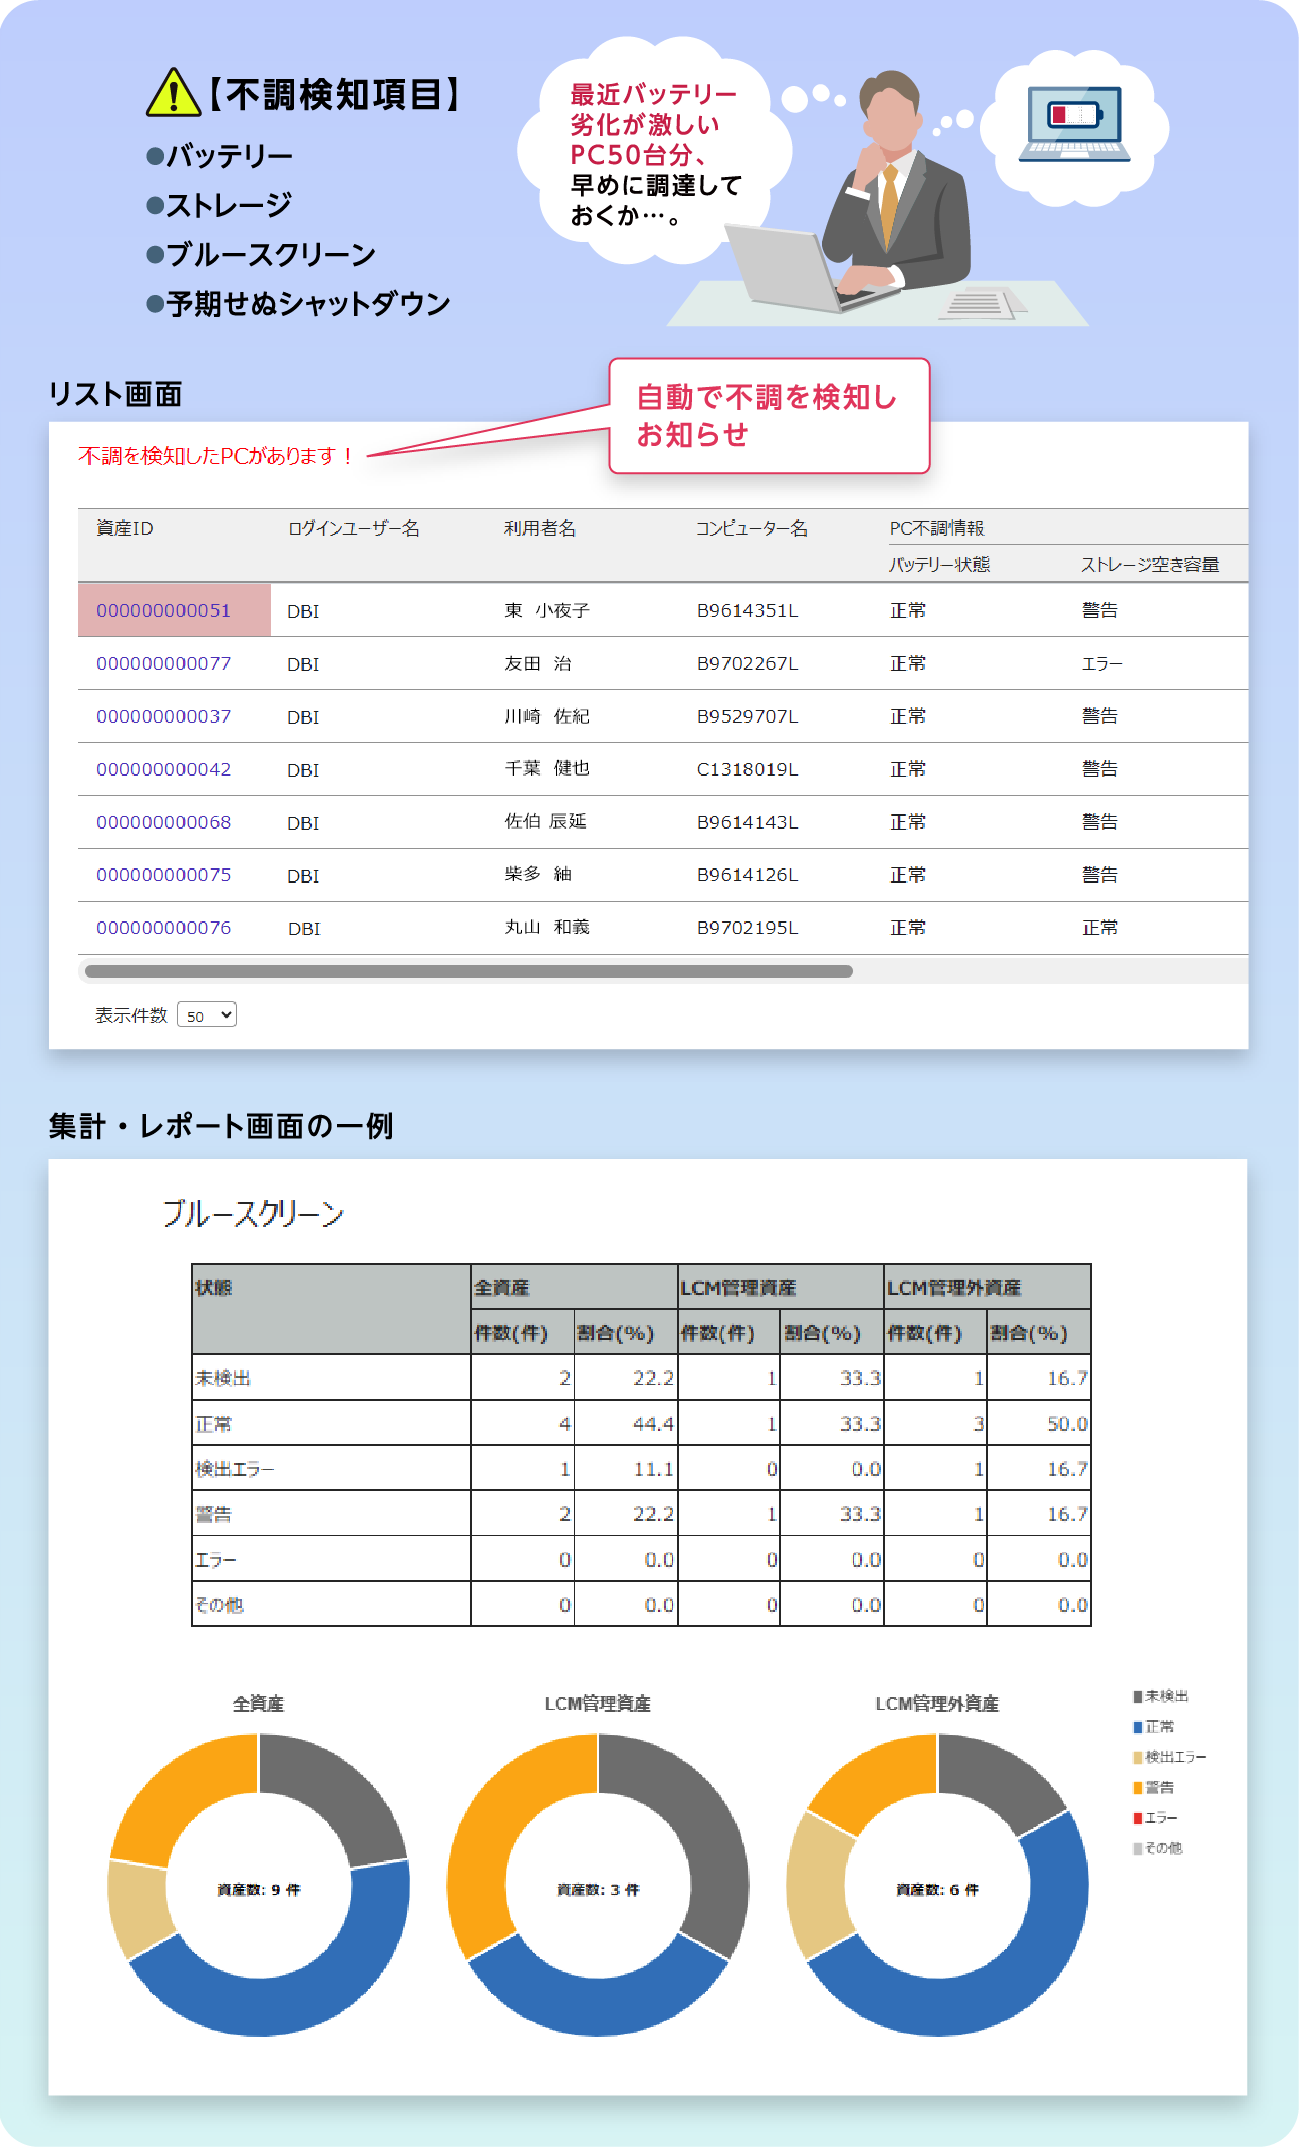1300x2148 pixels.
Task: Click the エラー legend red swatch
Action: pos(1137,1817)
